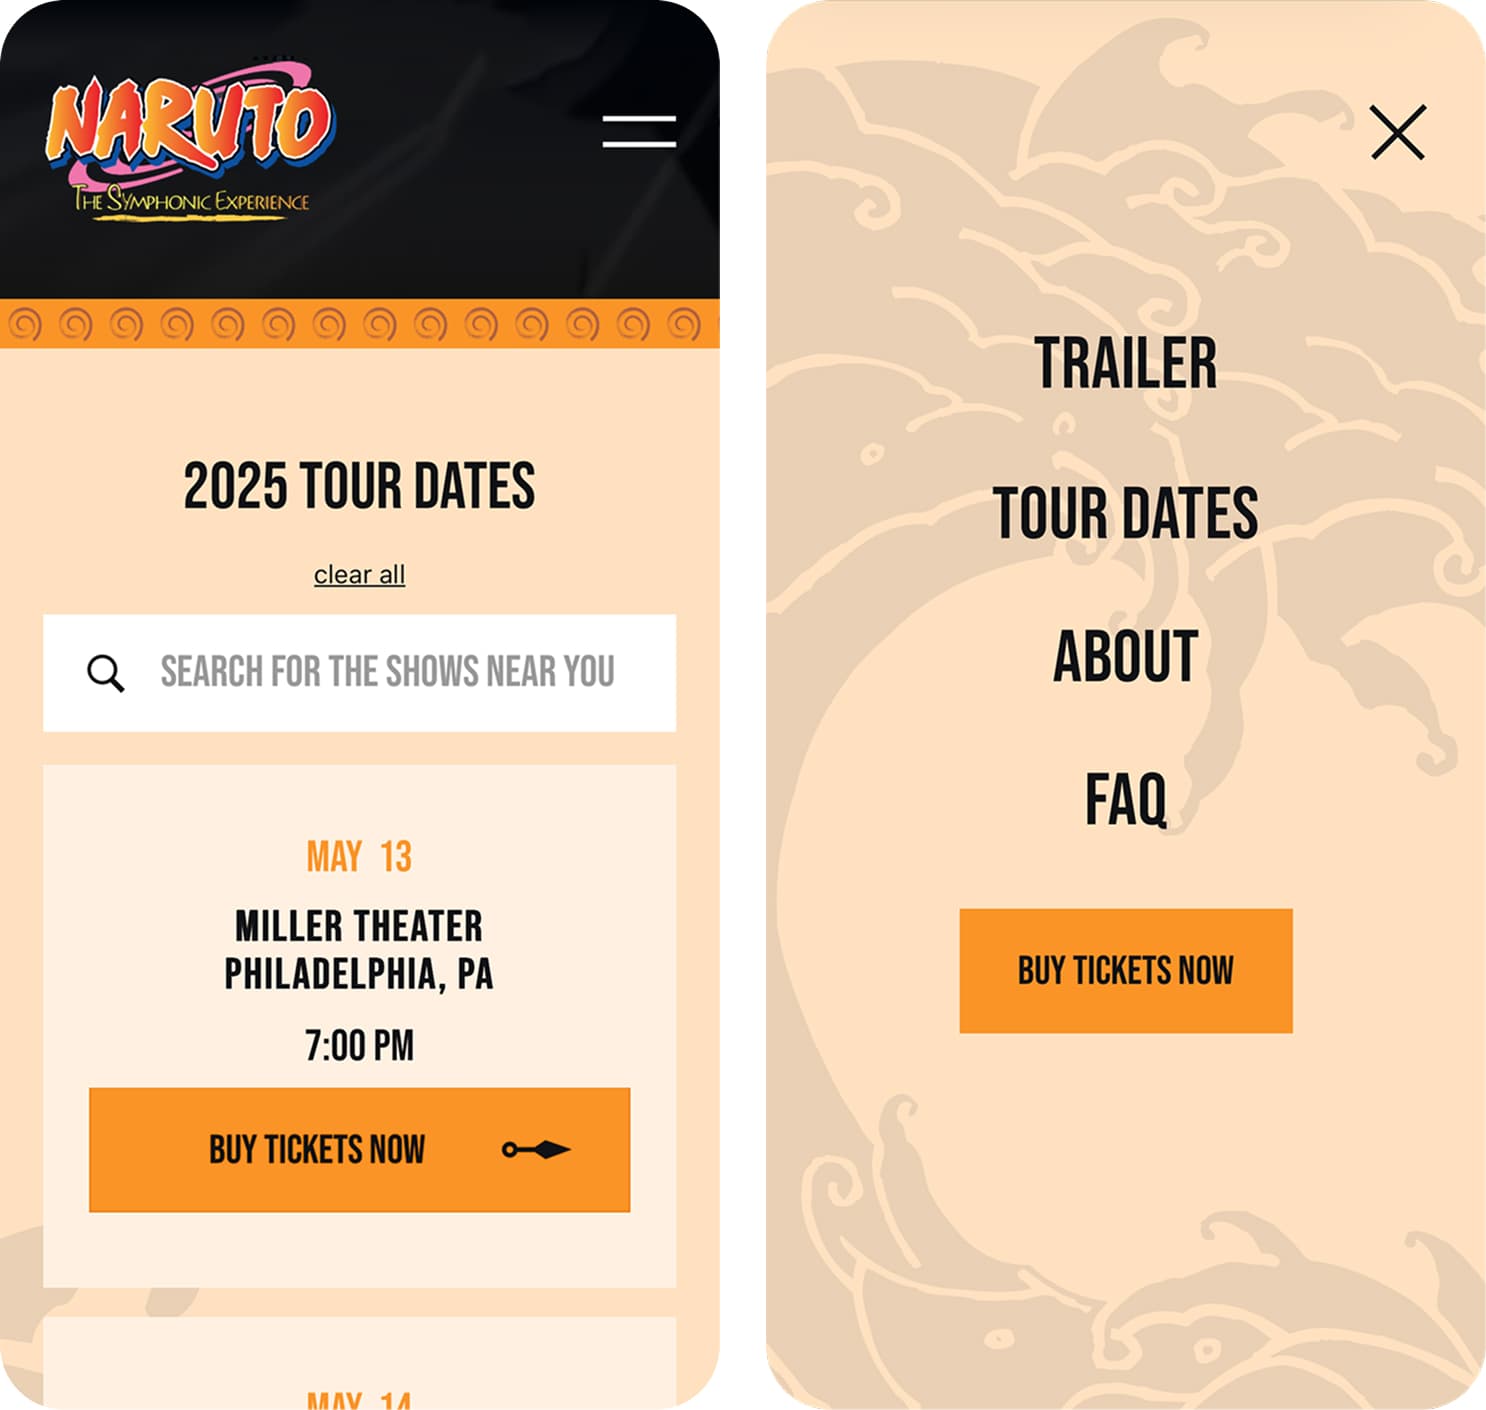Click the partially visible May 14 card
The width and height of the screenshot is (1486, 1410).
359,1363
